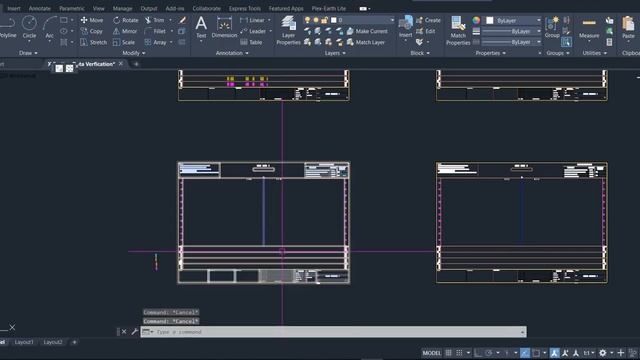
Task: Switch to Layout2 tab
Action: (x=53, y=342)
